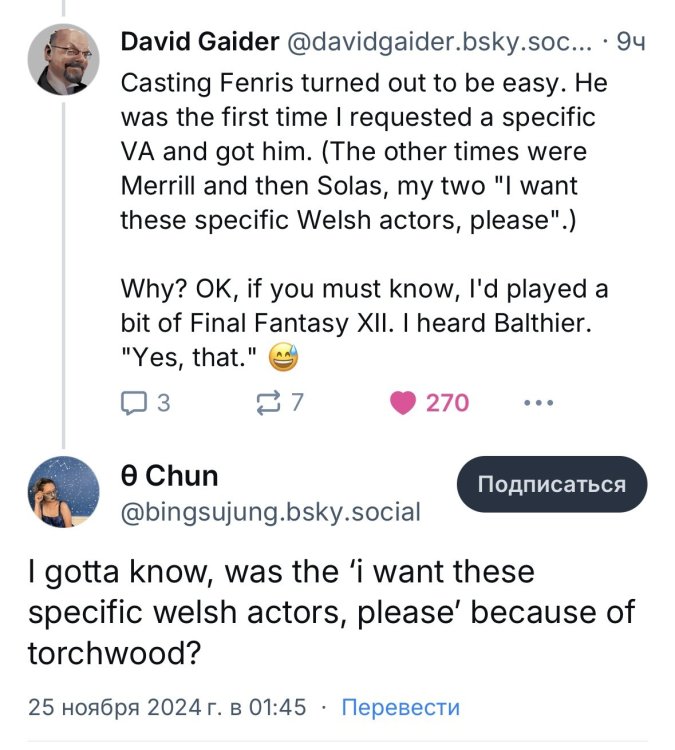
Task: Click the Перевести translate link
Action: (400, 707)
